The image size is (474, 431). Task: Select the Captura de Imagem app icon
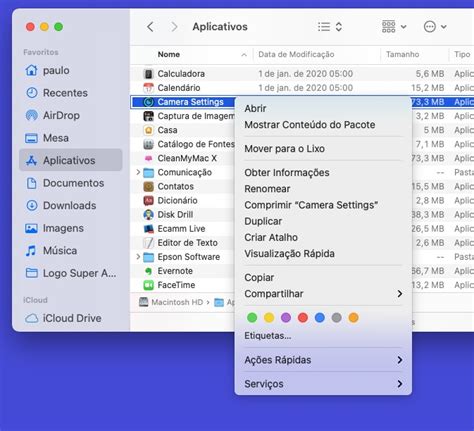pyautogui.click(x=148, y=116)
